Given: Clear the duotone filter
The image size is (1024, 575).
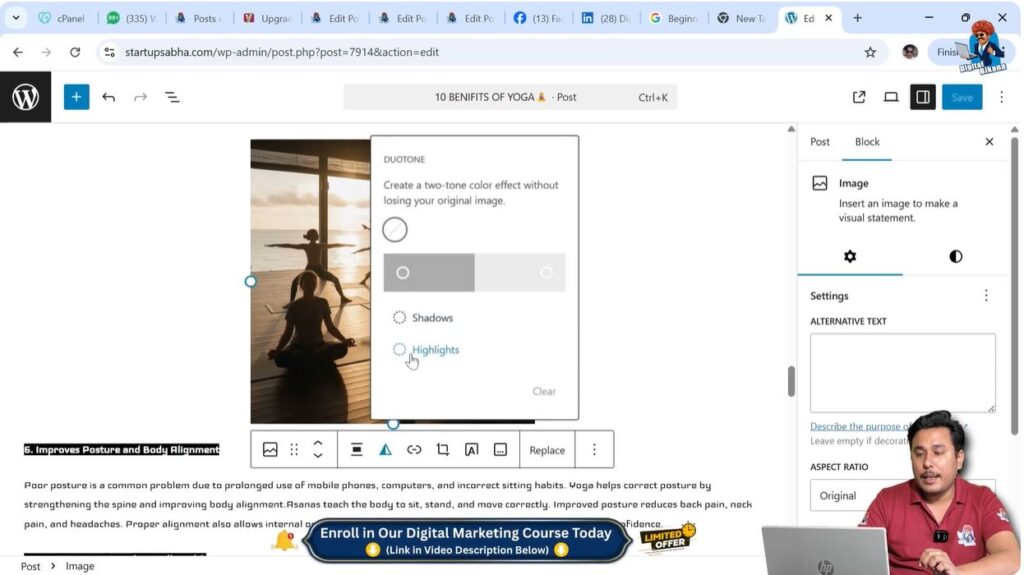Looking at the screenshot, I should [544, 391].
